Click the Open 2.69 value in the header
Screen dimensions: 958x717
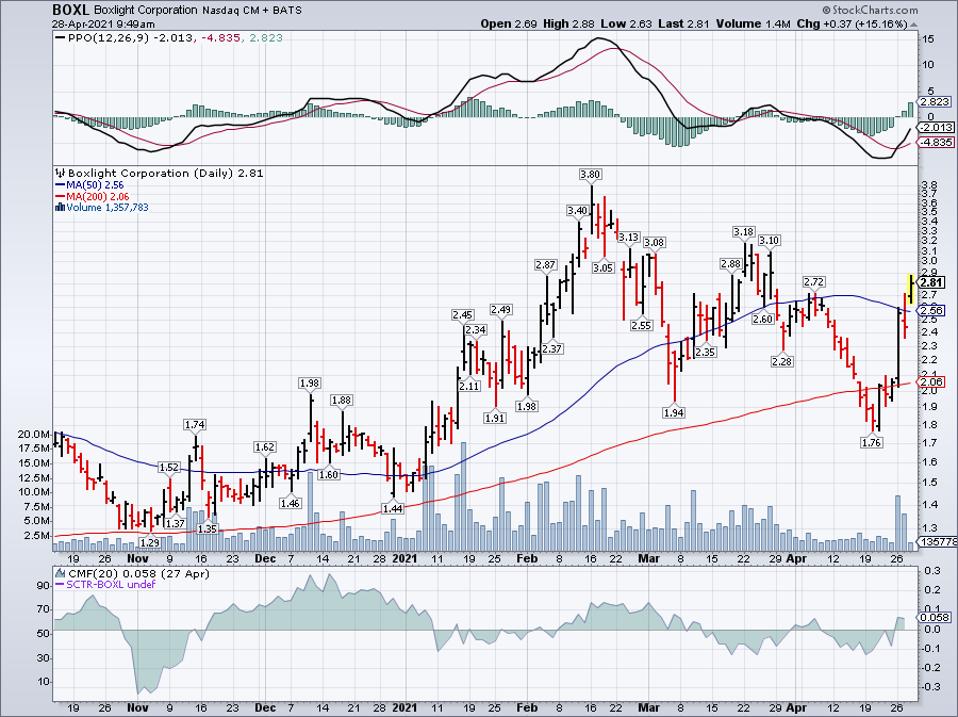click(508, 24)
